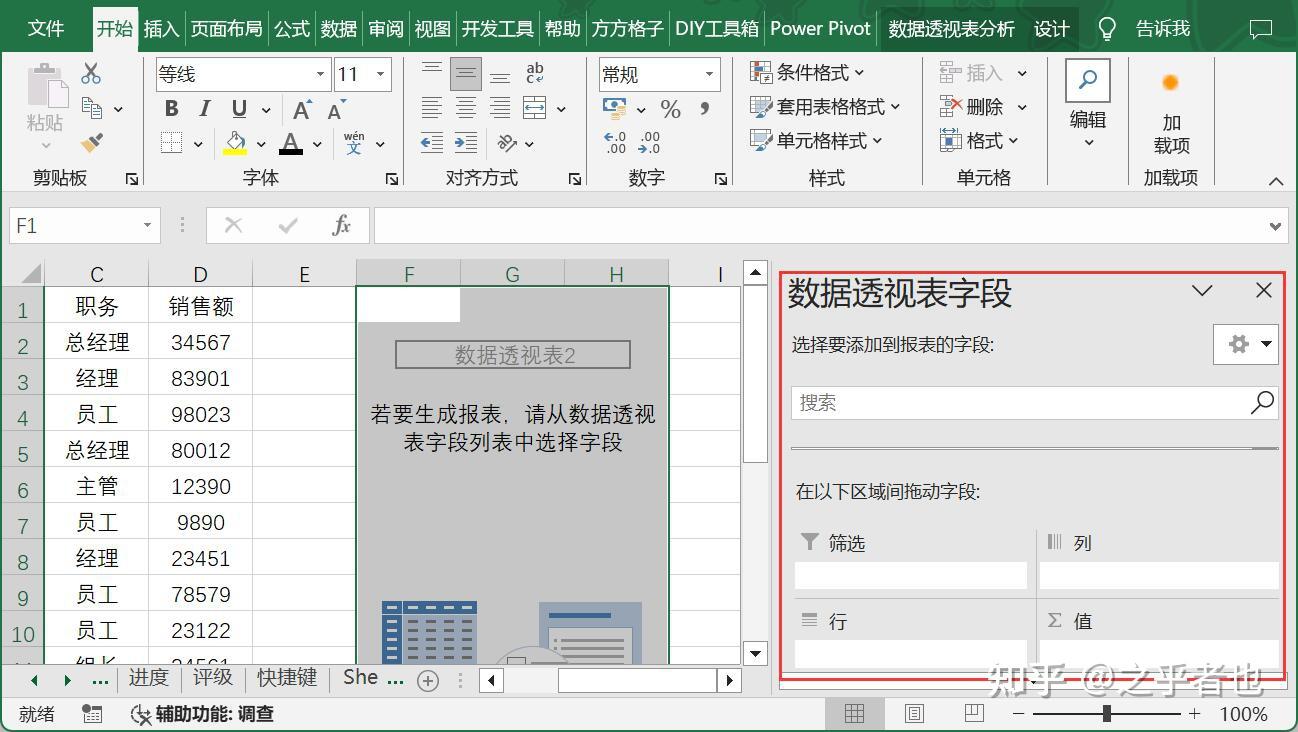Toggle bold formatting
Image resolution: width=1298 pixels, height=732 pixels.
coord(170,108)
